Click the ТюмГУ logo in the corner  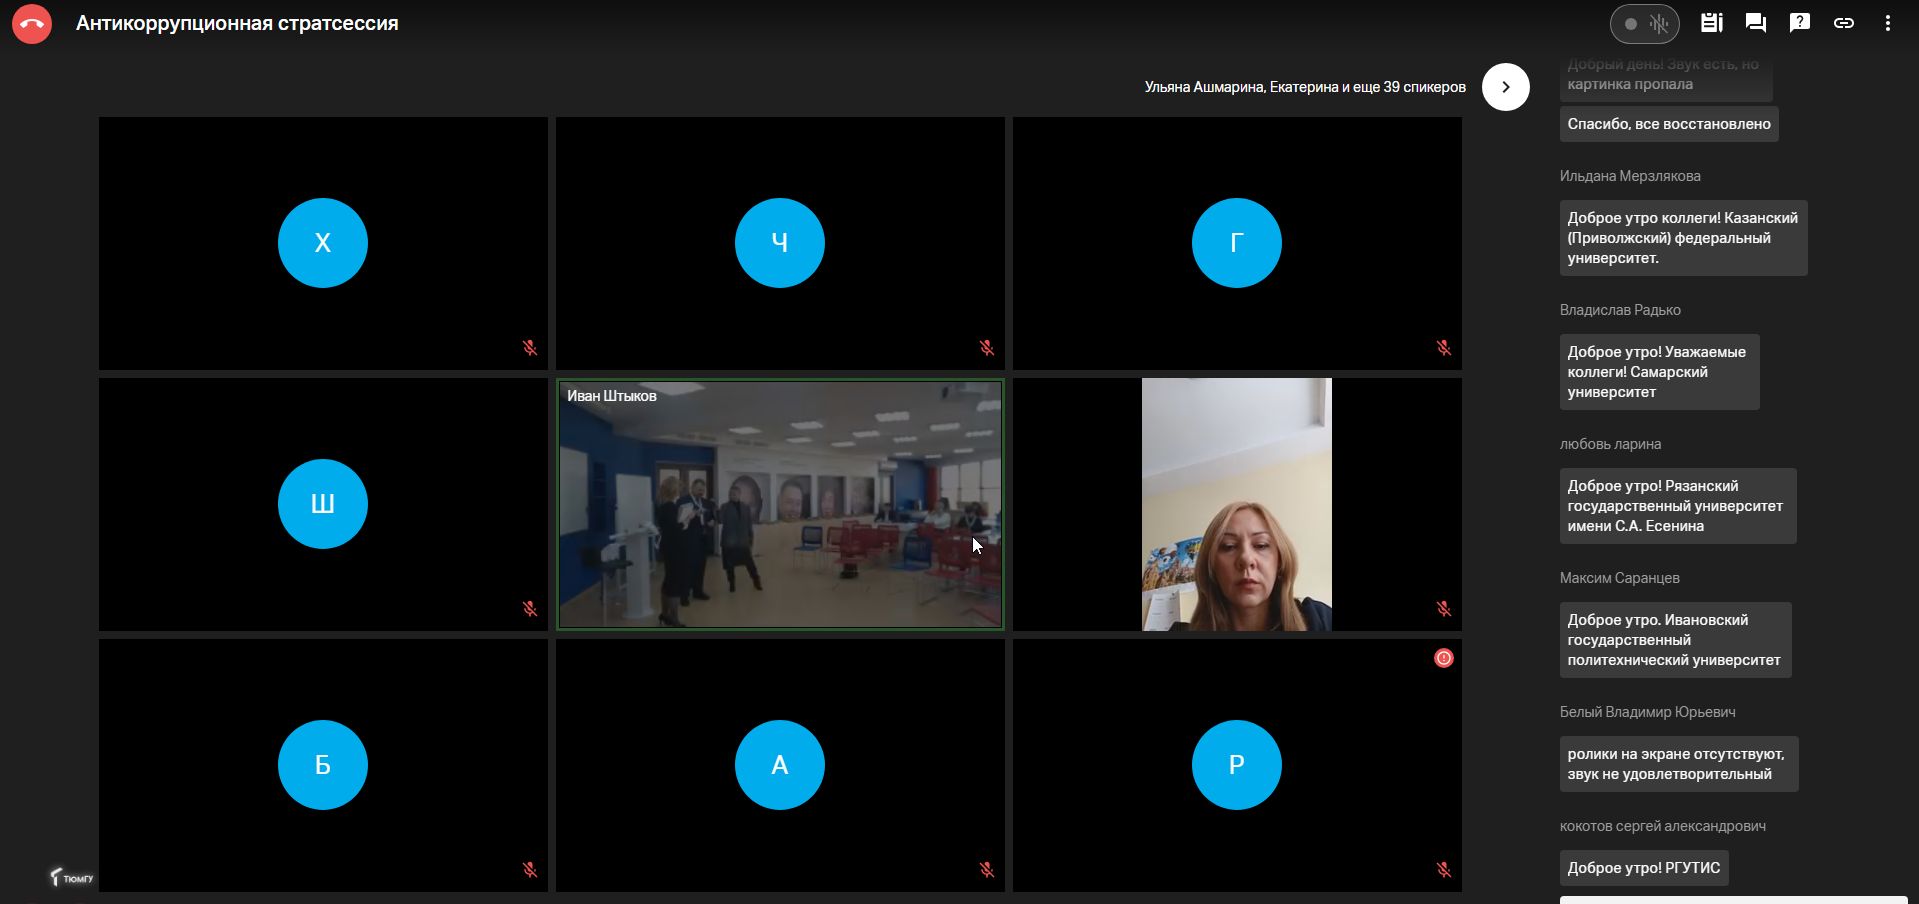[71, 877]
